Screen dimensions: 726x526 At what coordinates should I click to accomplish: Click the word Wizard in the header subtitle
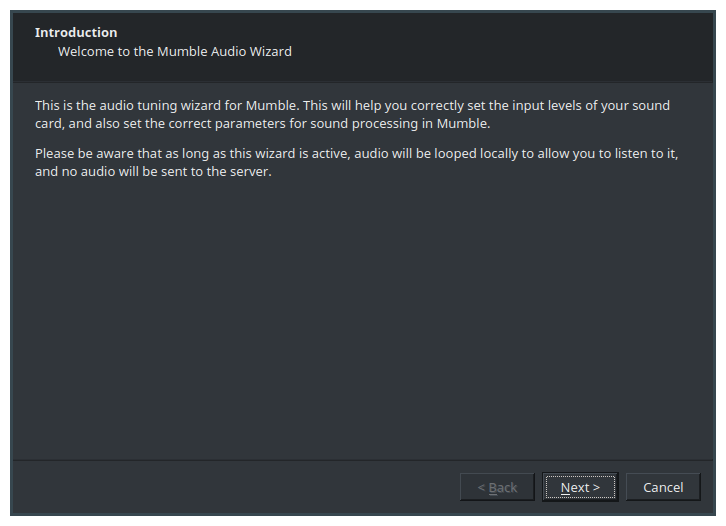[270, 51]
